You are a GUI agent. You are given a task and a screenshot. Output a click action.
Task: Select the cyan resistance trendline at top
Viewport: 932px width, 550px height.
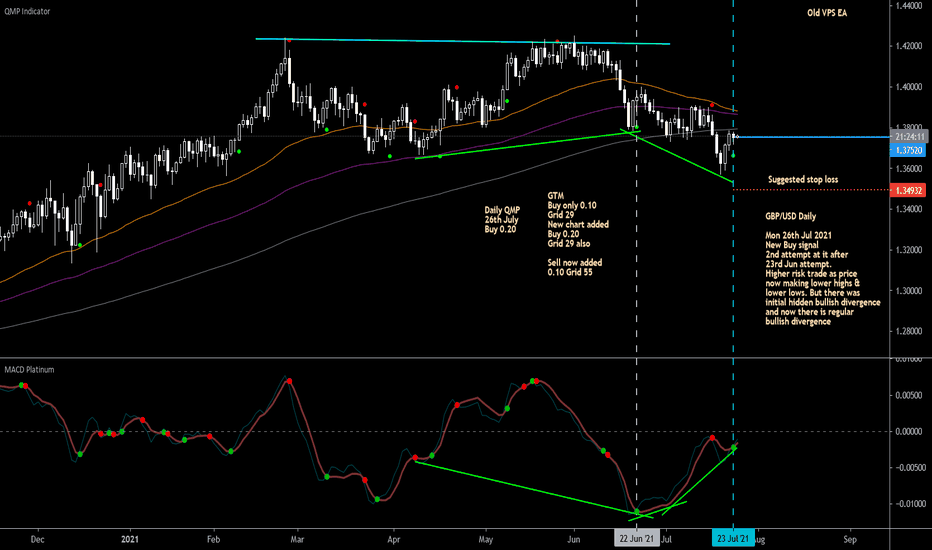462,41
